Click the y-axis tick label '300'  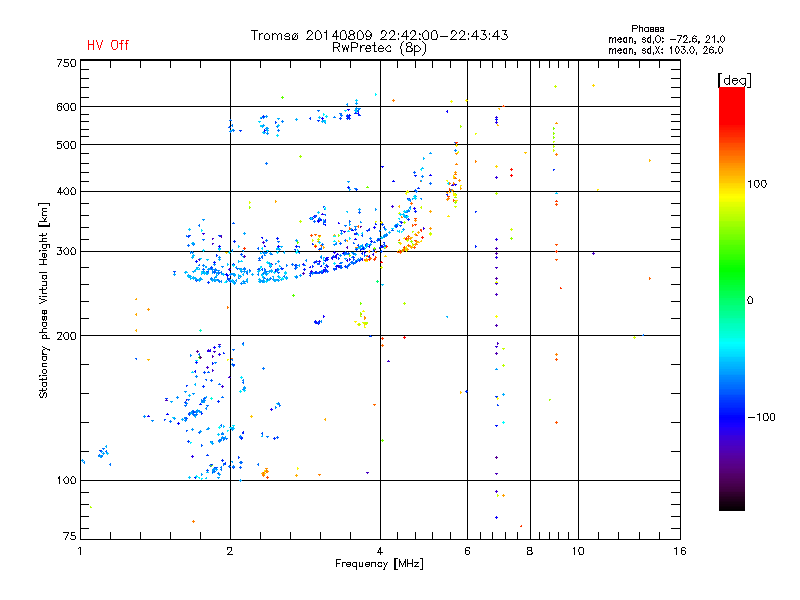click(66, 252)
